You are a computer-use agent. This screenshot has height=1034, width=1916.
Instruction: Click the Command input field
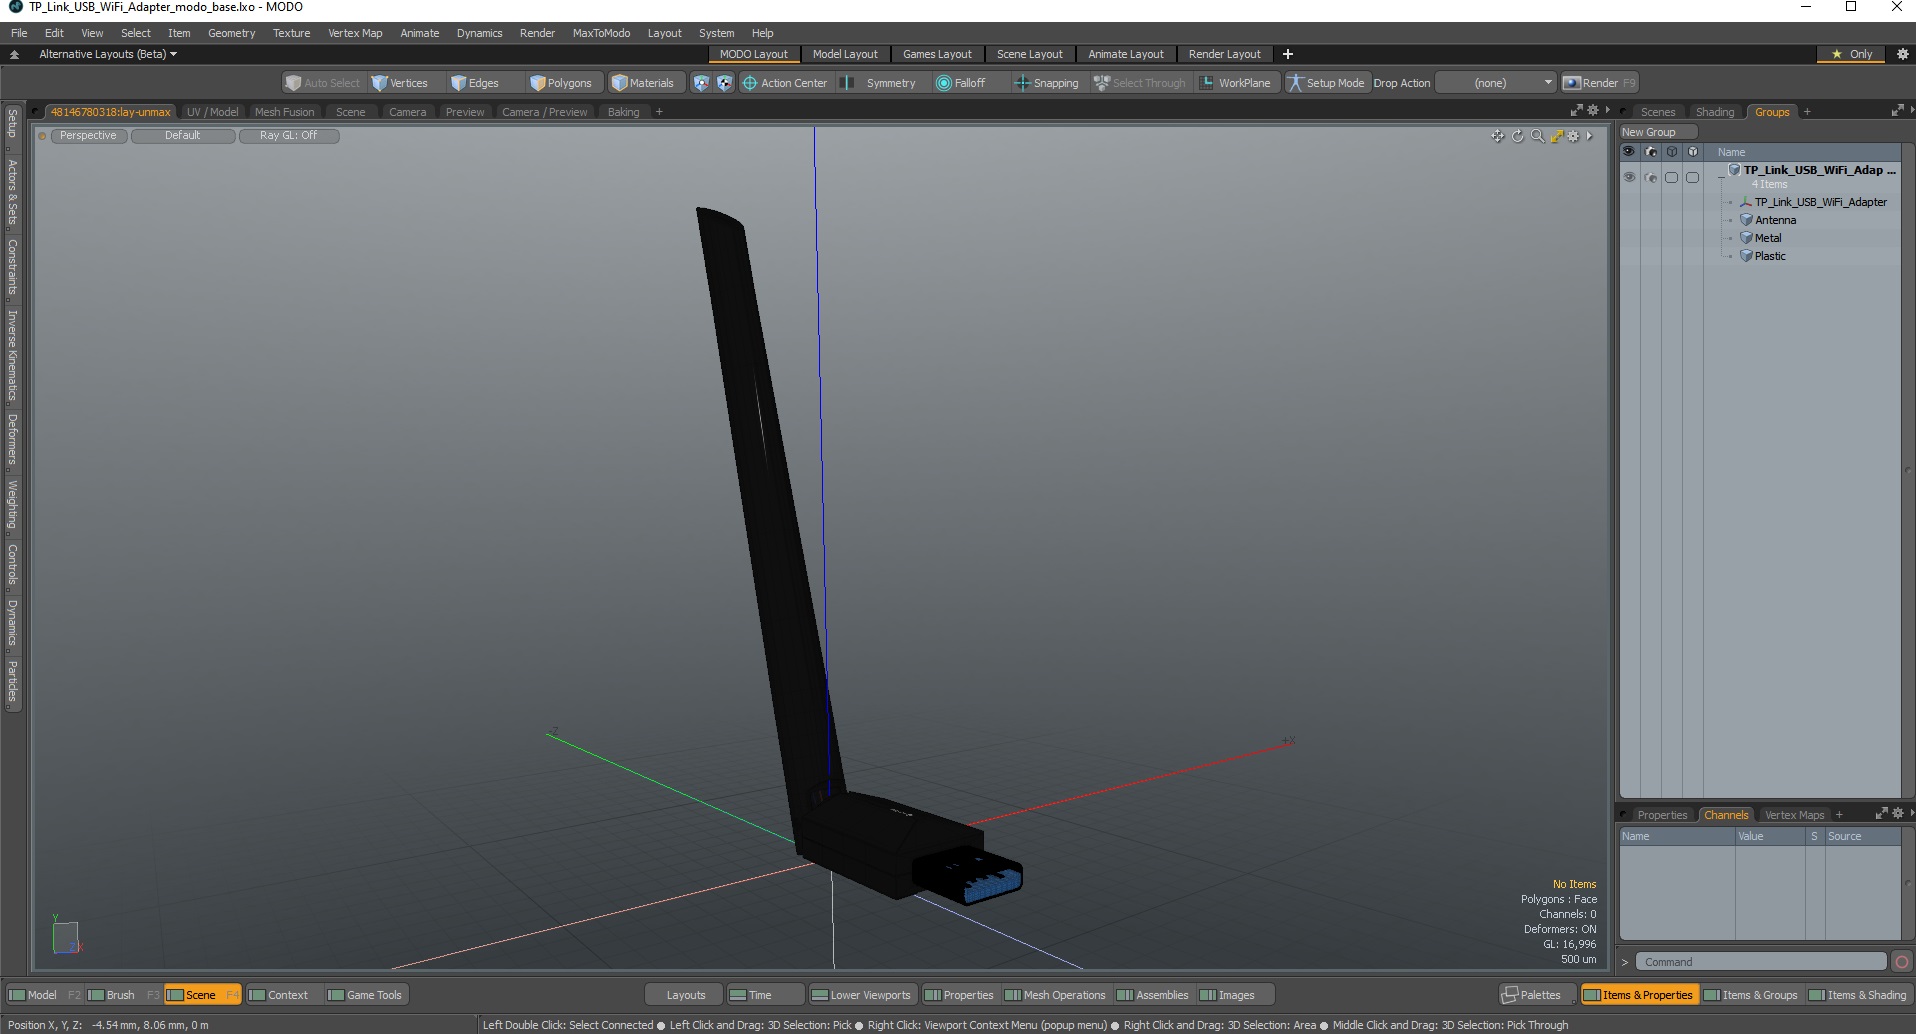[x=1760, y=962]
